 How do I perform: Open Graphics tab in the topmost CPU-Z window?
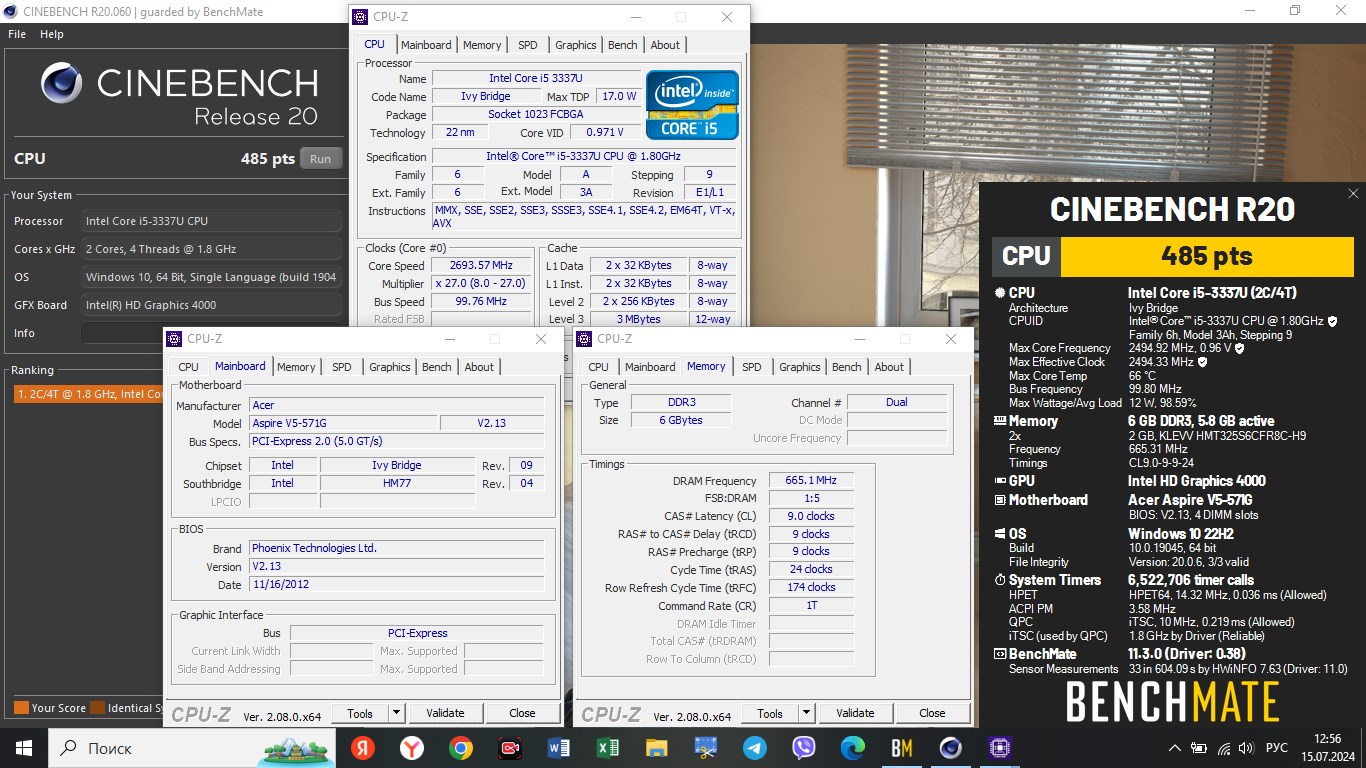coord(576,45)
